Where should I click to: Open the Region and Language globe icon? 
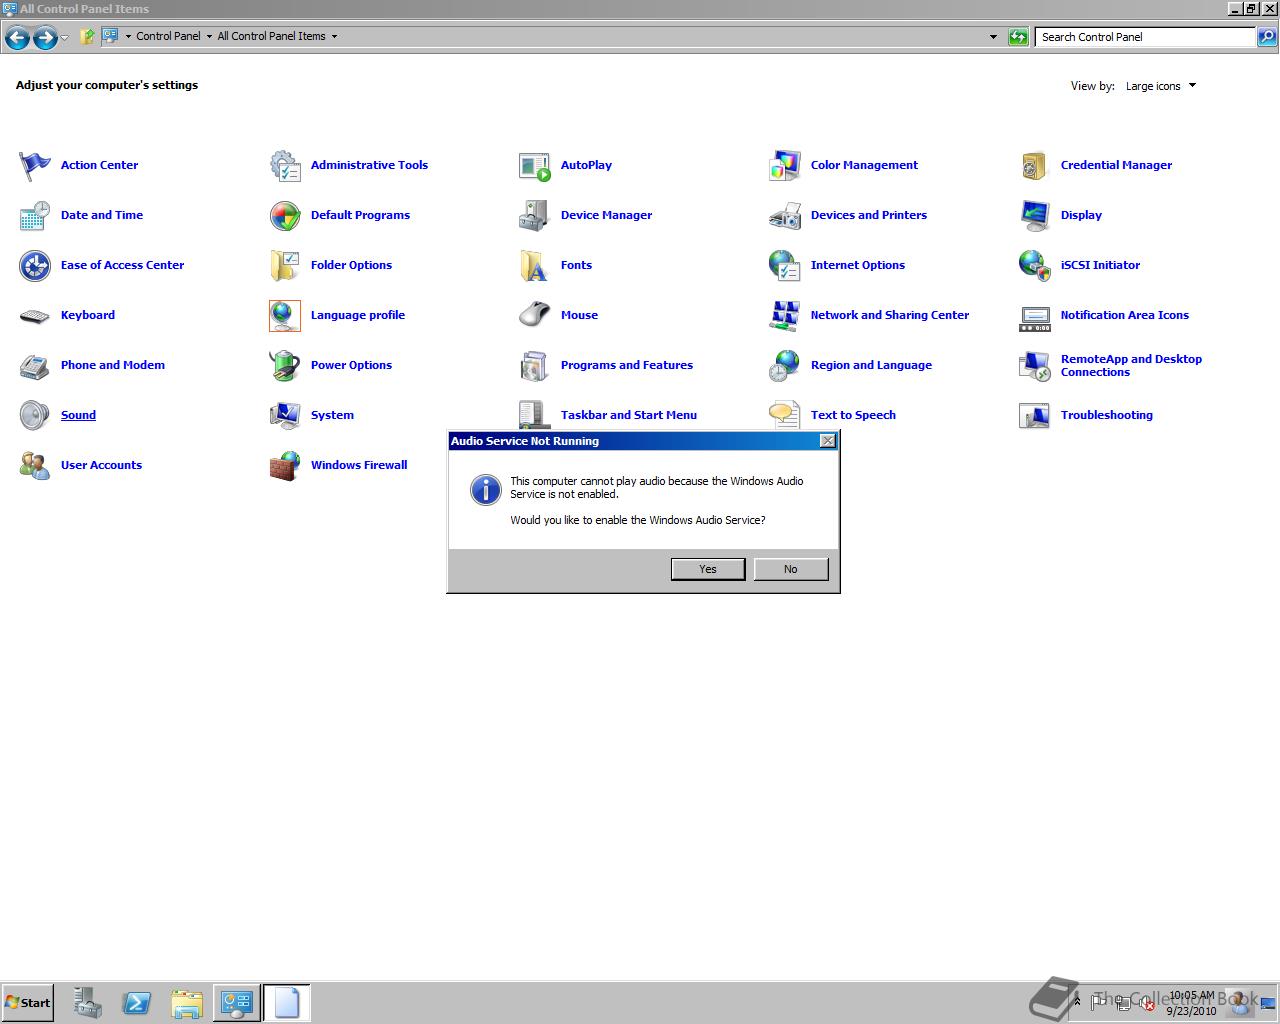(x=785, y=365)
